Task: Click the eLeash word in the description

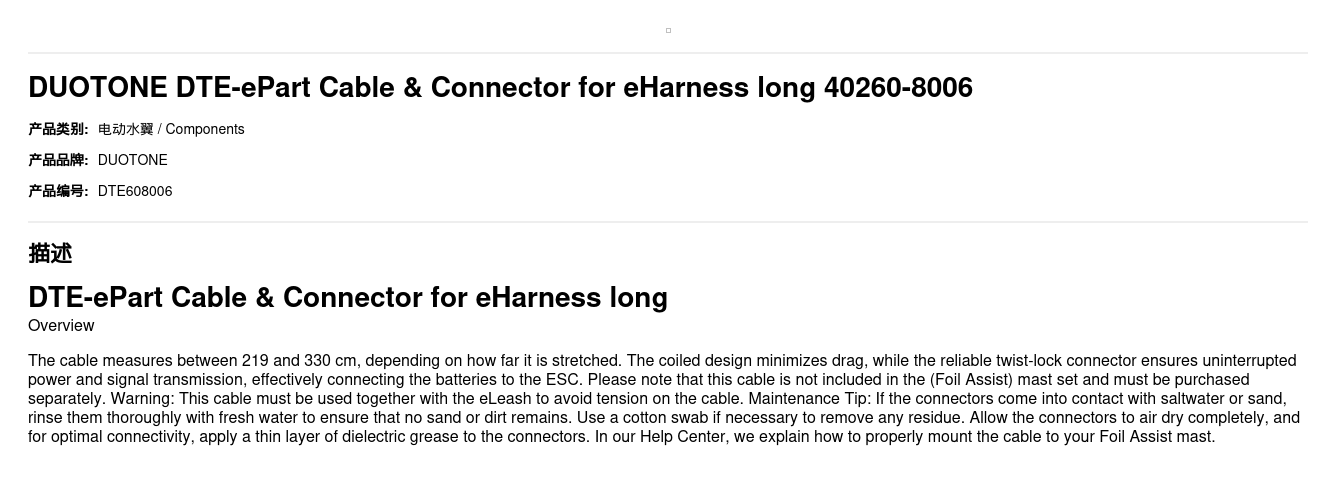Action: click(505, 398)
